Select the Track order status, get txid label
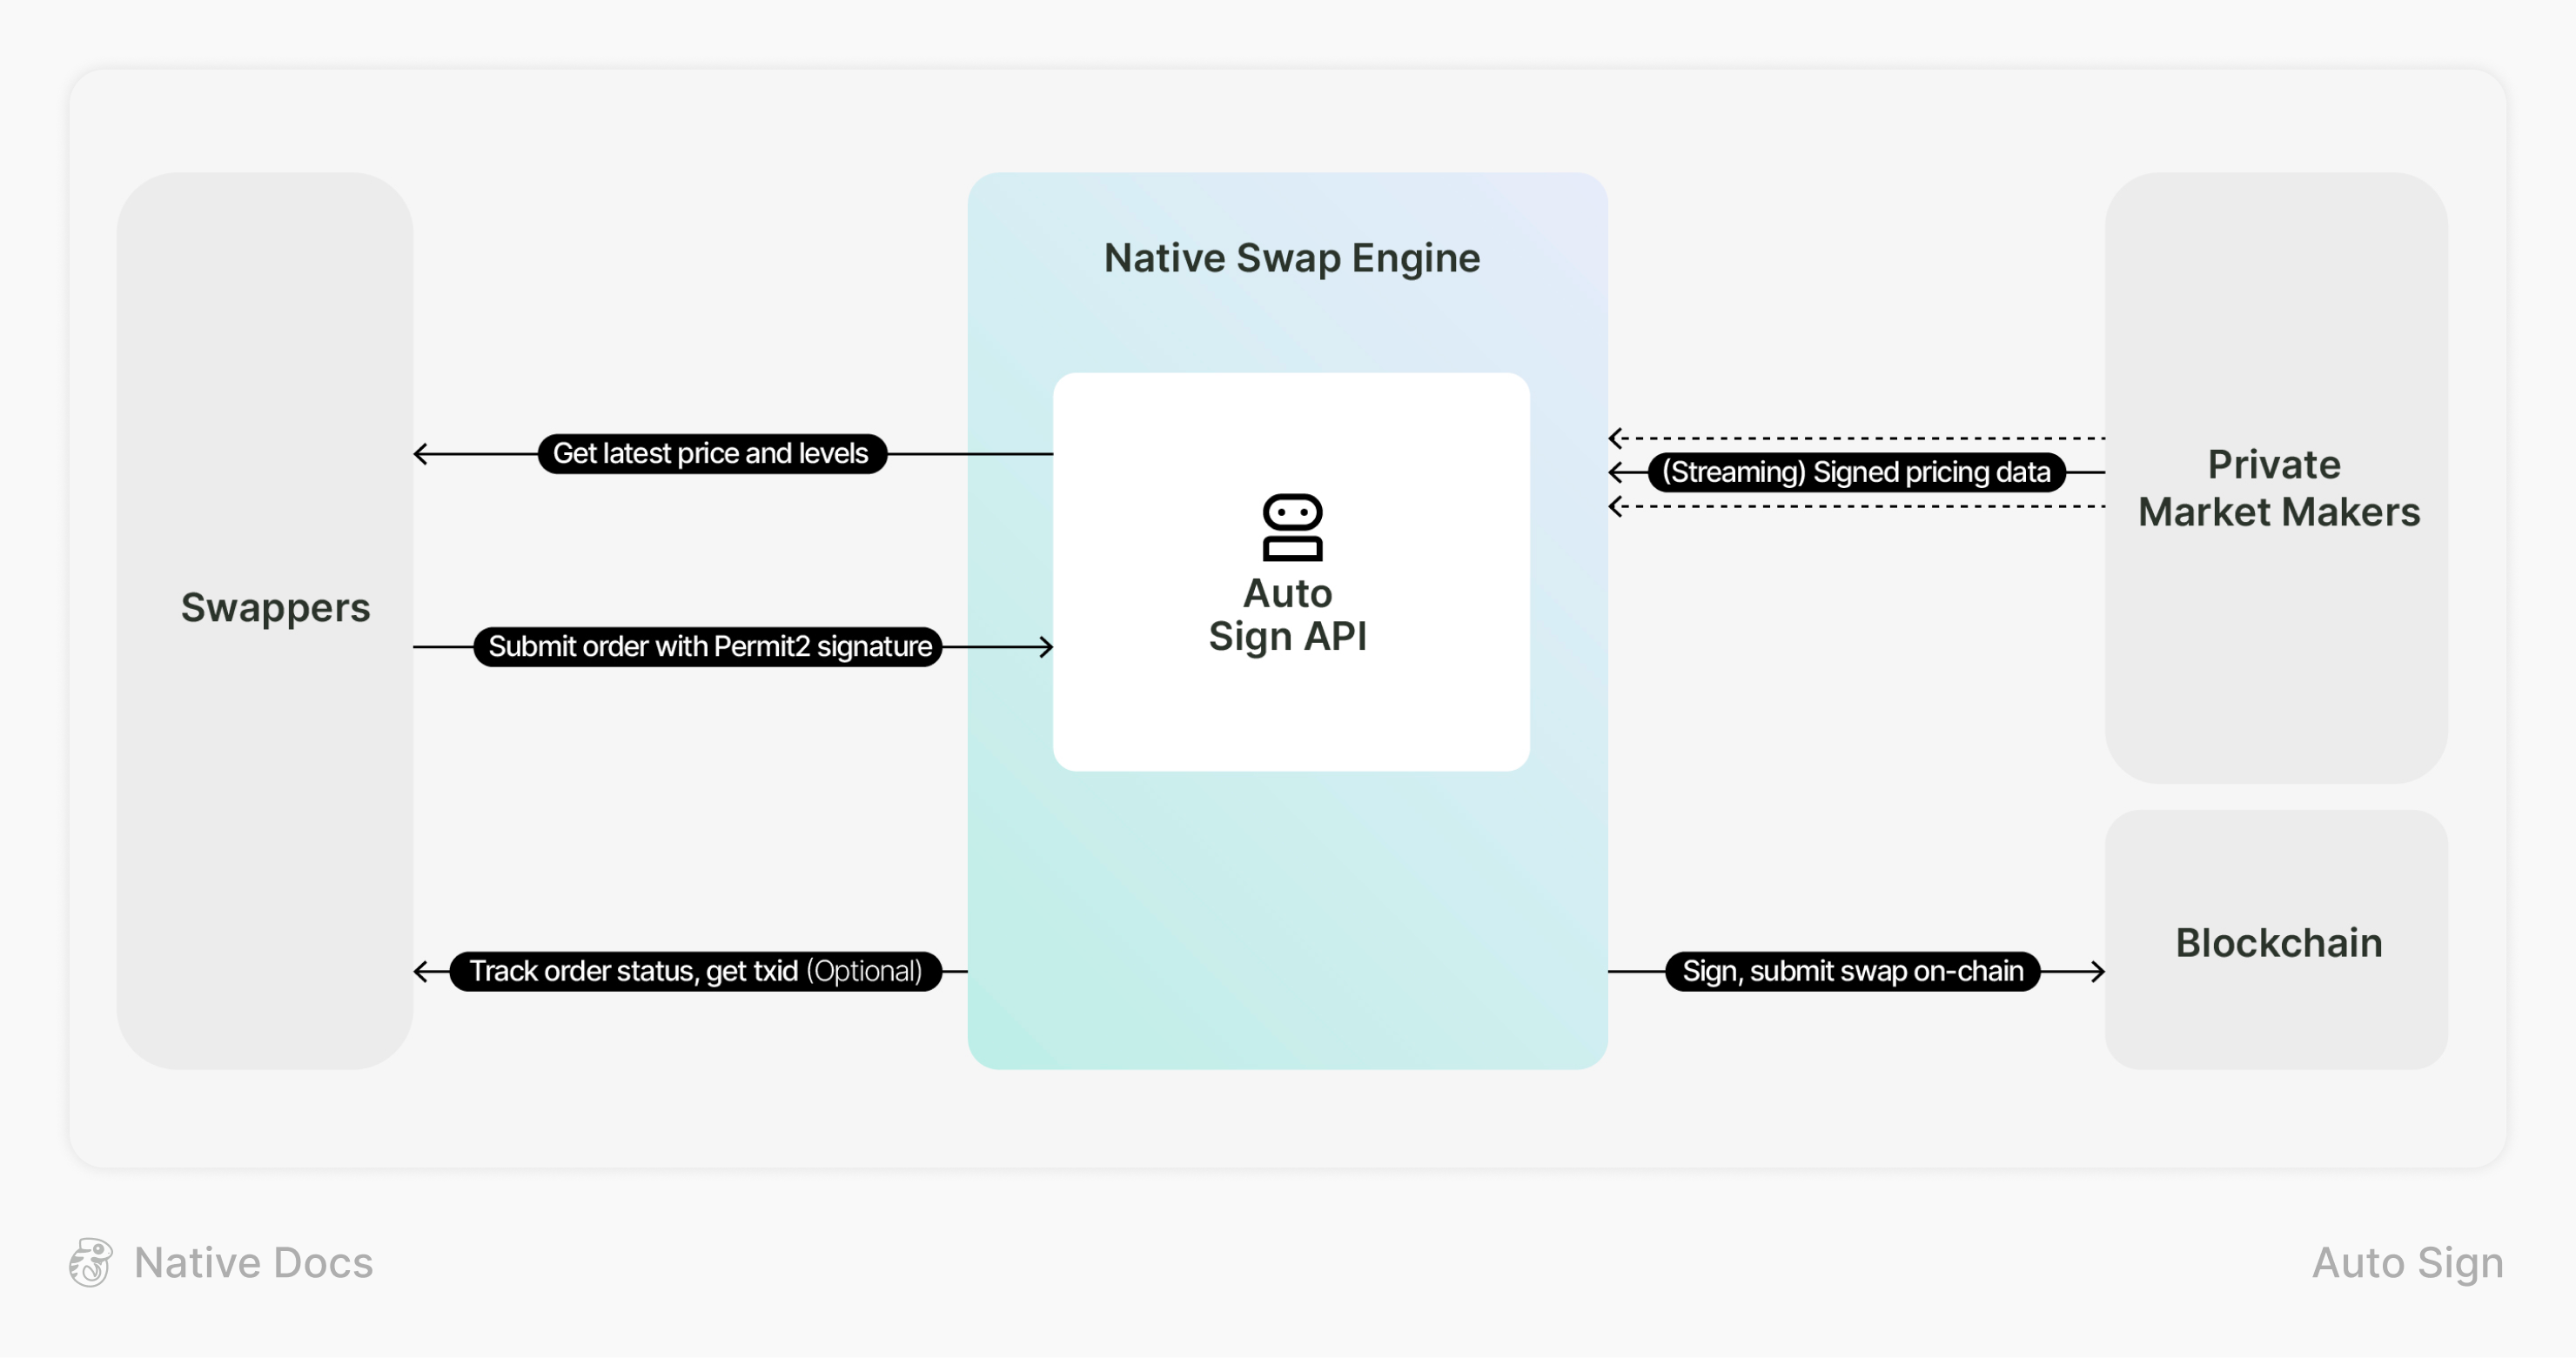Screen dimensions: 2576x1358 [x=695, y=971]
